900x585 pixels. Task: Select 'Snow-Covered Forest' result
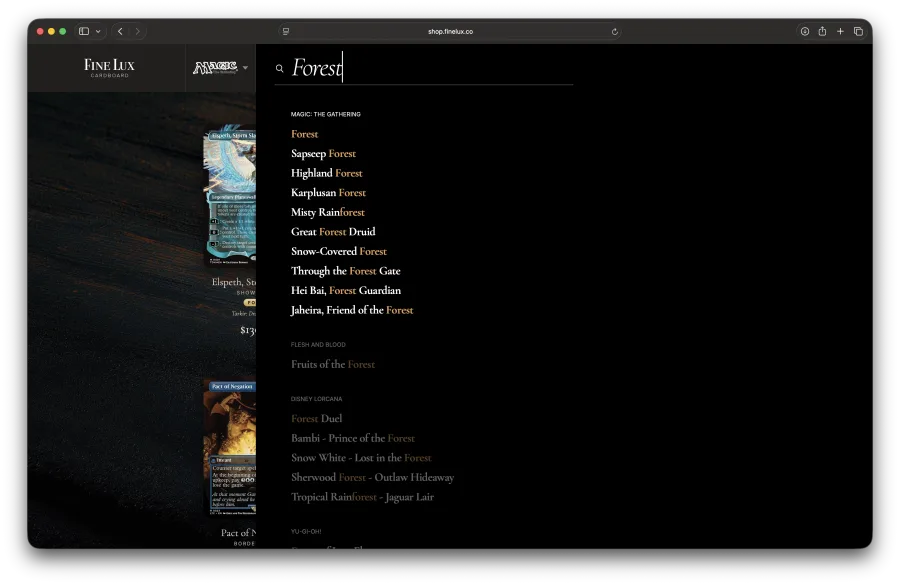tap(339, 251)
